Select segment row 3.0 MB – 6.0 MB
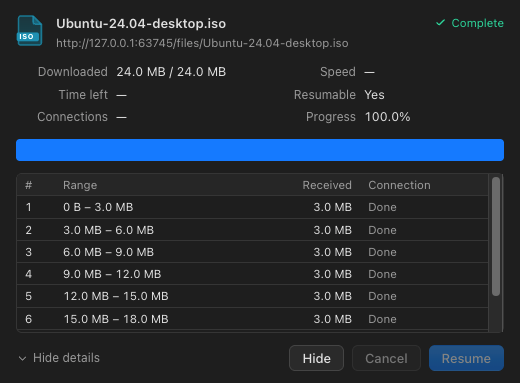 [253, 230]
